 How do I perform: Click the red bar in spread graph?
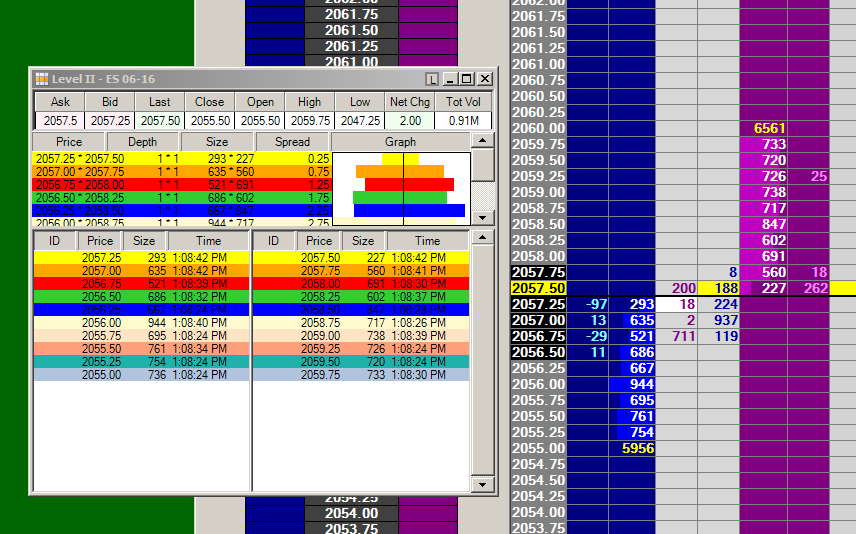tap(409, 185)
